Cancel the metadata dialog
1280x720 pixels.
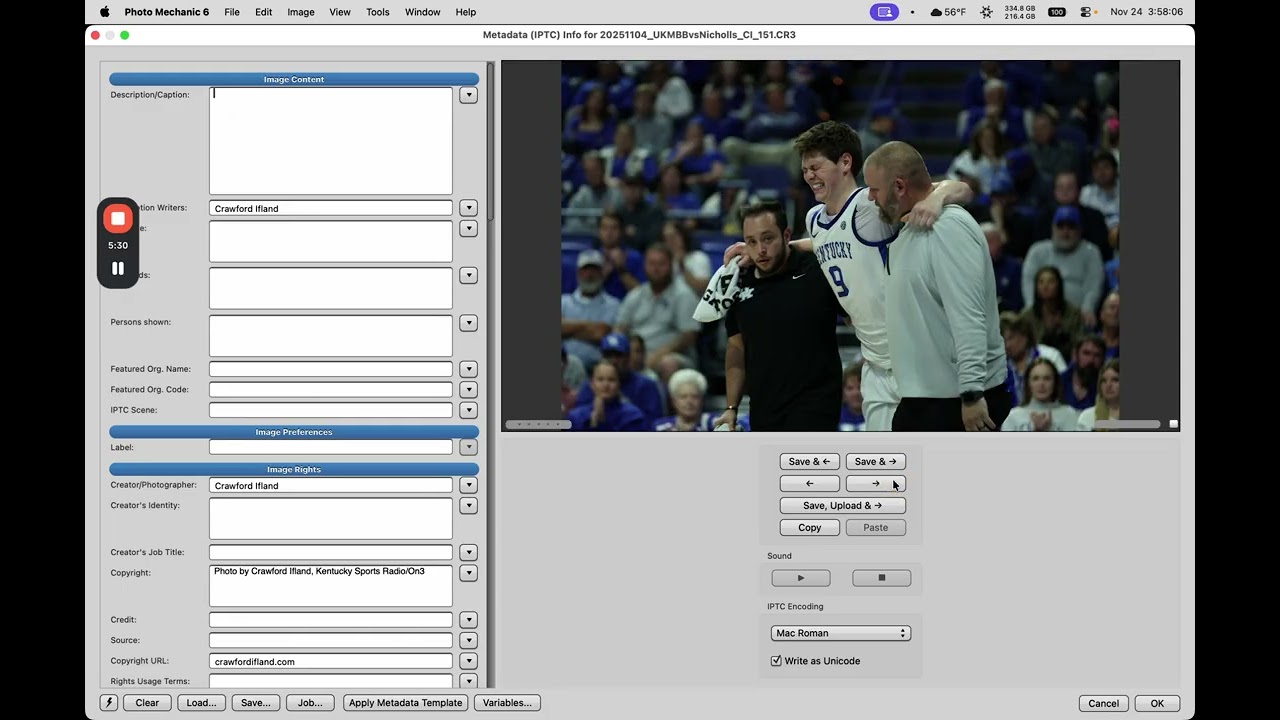tap(1104, 703)
